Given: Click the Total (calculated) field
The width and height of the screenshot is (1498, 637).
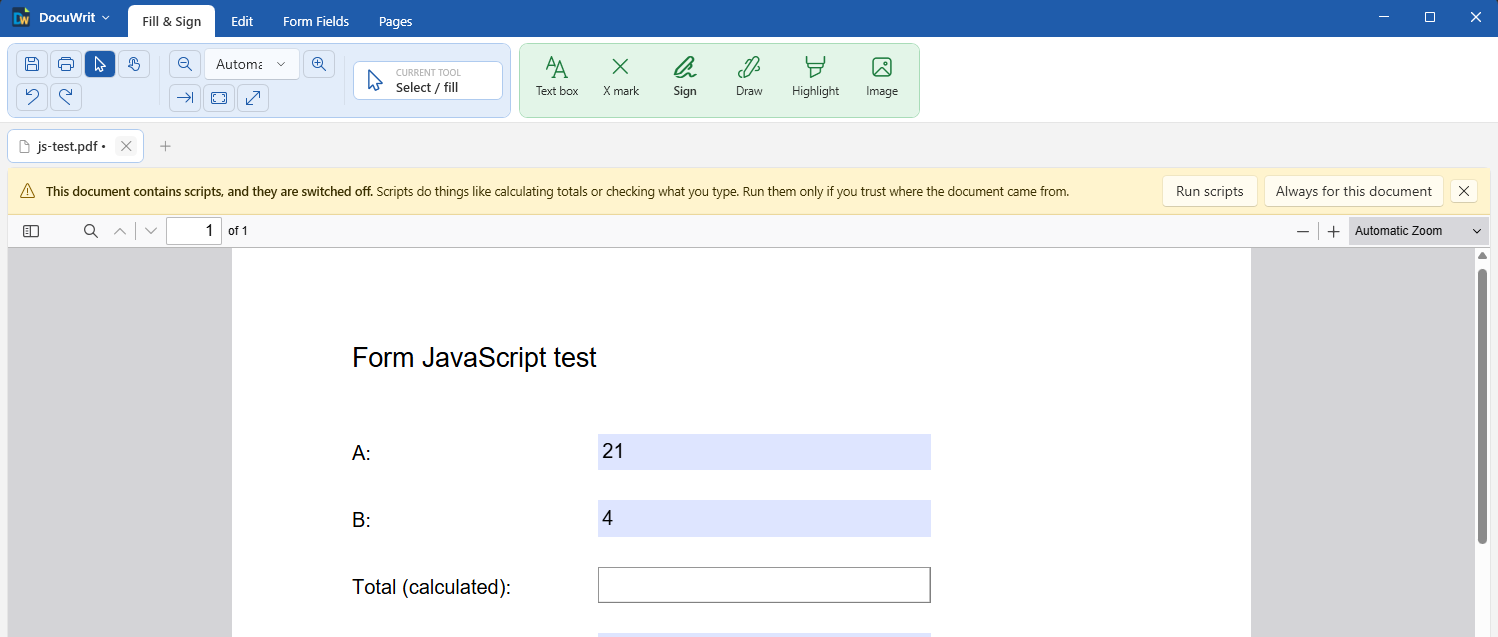Looking at the screenshot, I should point(764,585).
